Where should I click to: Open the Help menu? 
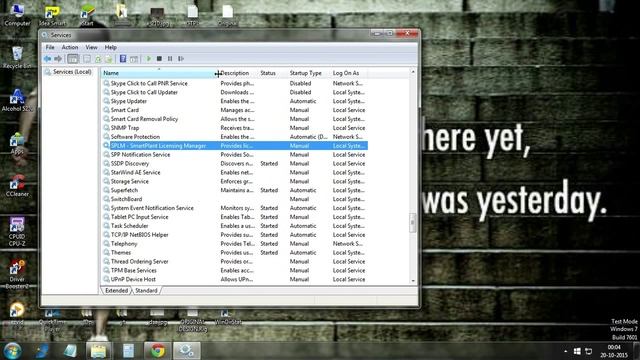110,47
